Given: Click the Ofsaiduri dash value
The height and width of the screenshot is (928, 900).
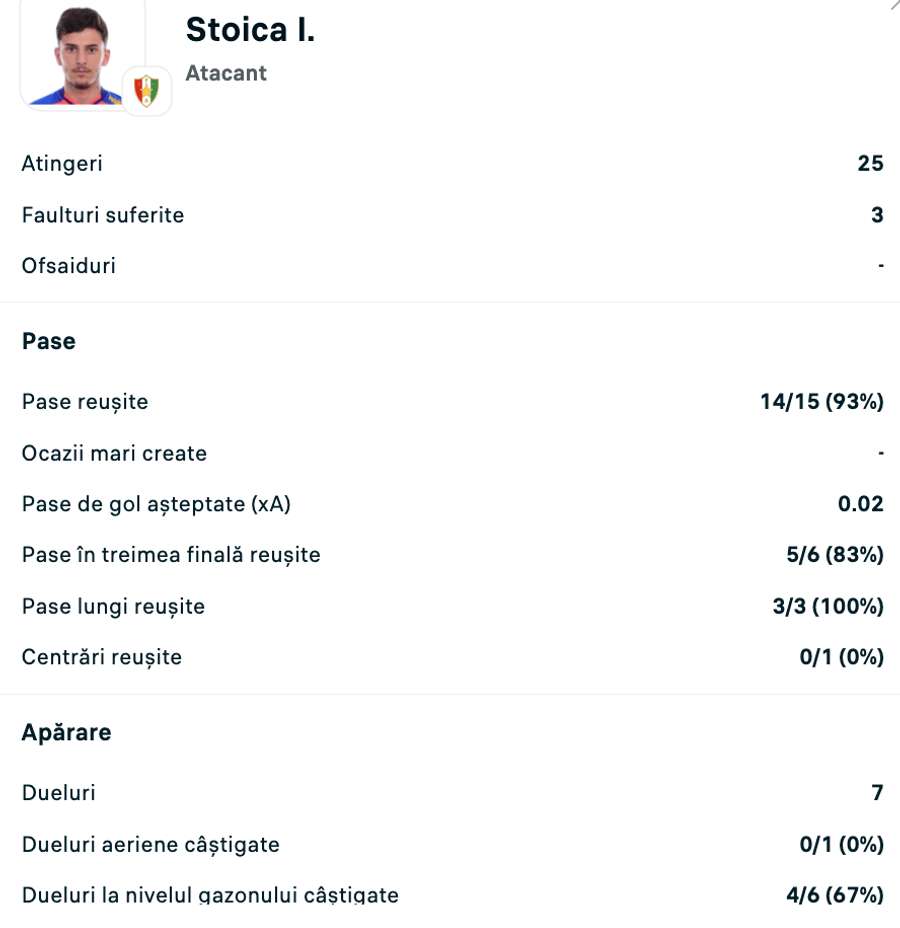Looking at the screenshot, I should pos(879,265).
